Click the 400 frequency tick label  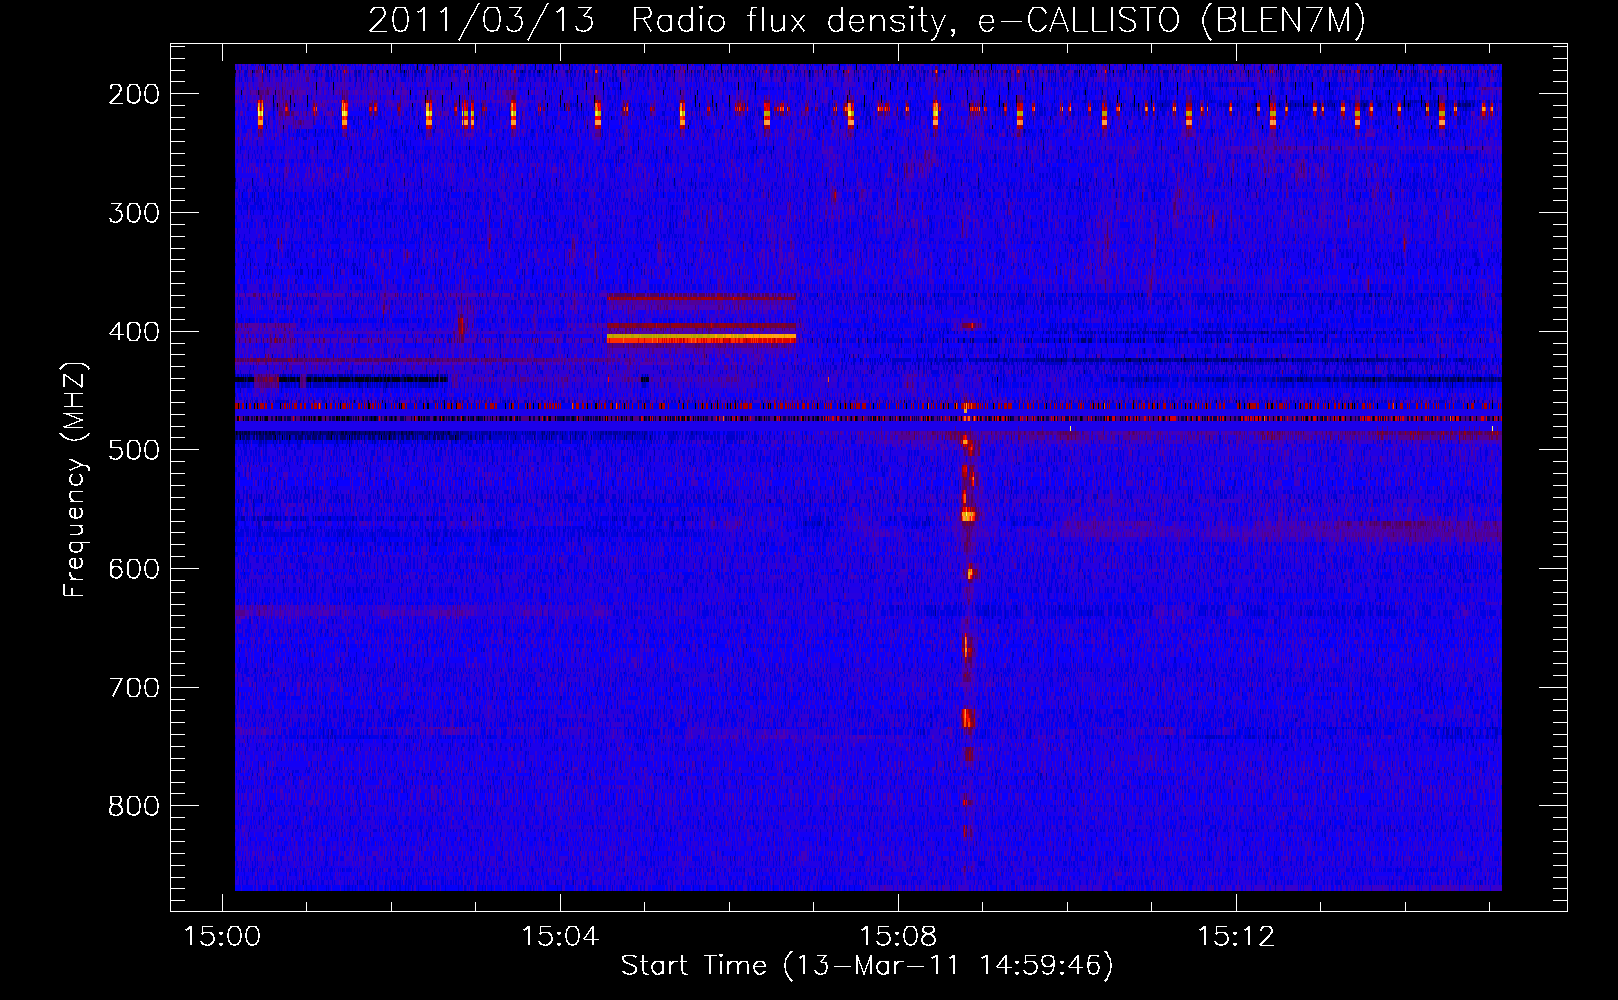tap(133, 332)
